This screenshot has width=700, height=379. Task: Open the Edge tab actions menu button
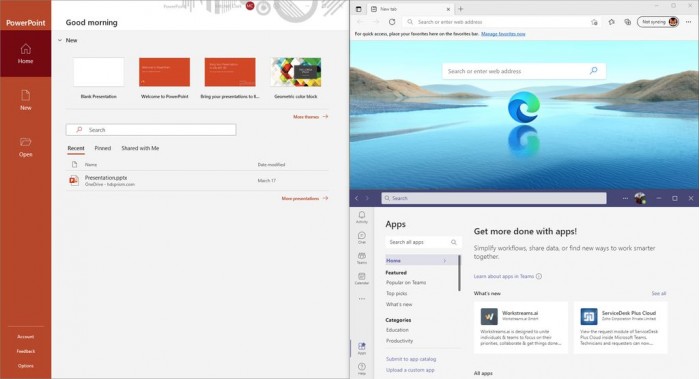pos(358,9)
